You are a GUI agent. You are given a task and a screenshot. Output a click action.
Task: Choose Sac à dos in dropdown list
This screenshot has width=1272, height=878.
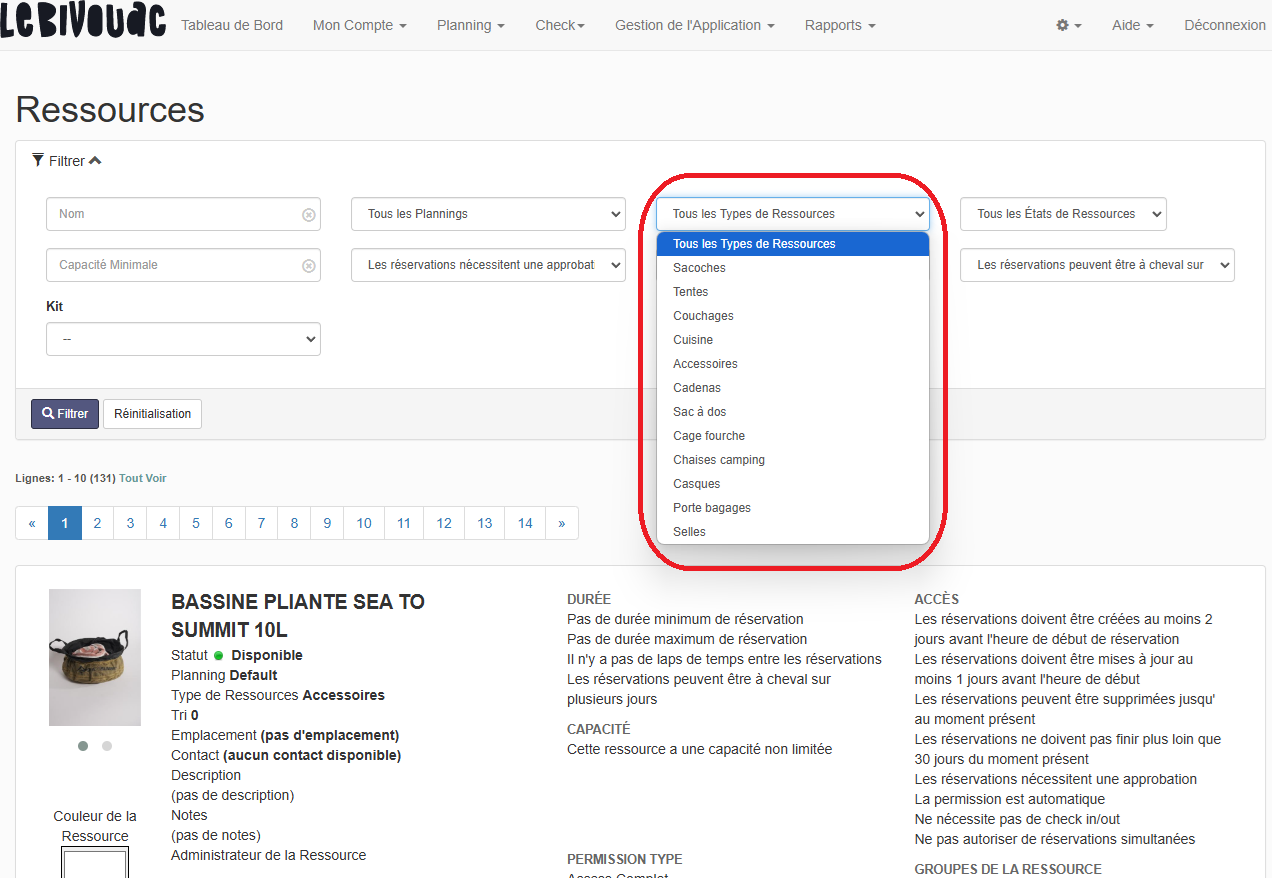point(700,412)
